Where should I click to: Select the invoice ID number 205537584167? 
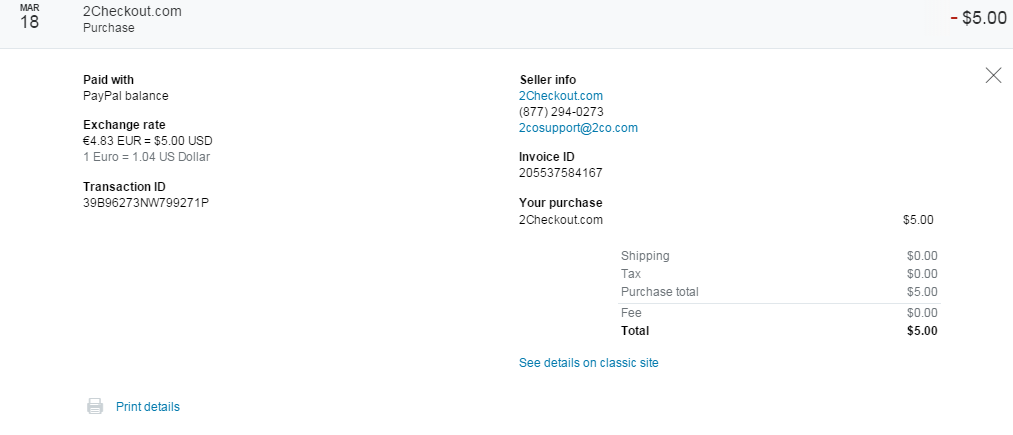[x=561, y=173]
